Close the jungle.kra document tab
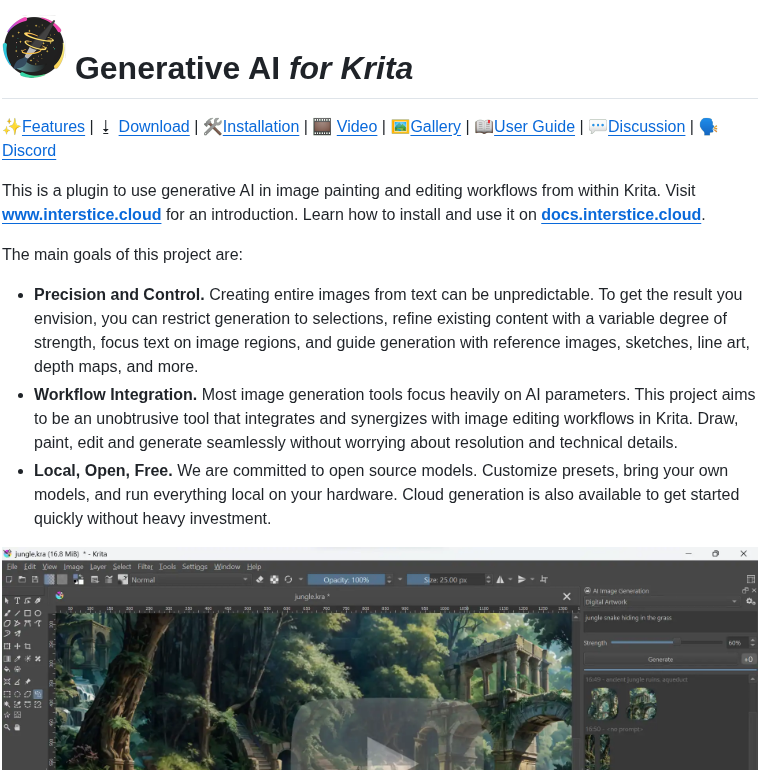758x770 pixels. point(567,596)
